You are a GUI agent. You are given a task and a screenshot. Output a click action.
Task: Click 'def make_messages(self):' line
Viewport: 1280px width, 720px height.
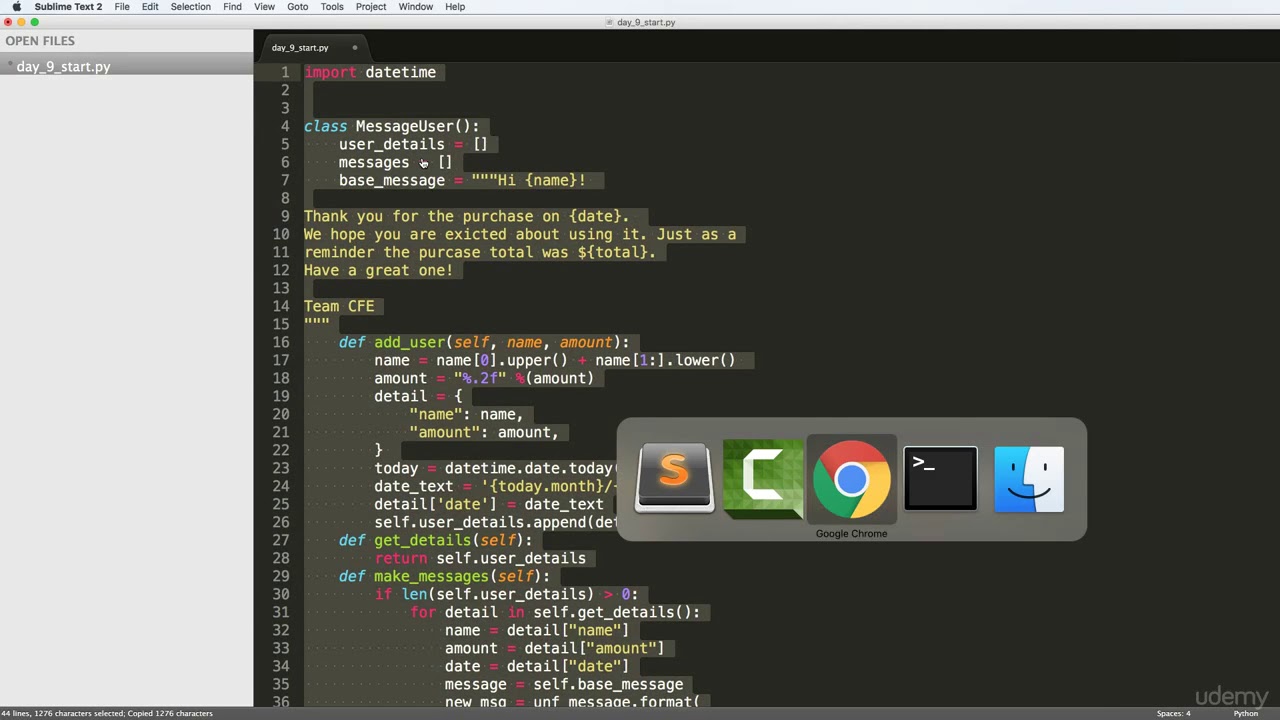coord(444,576)
